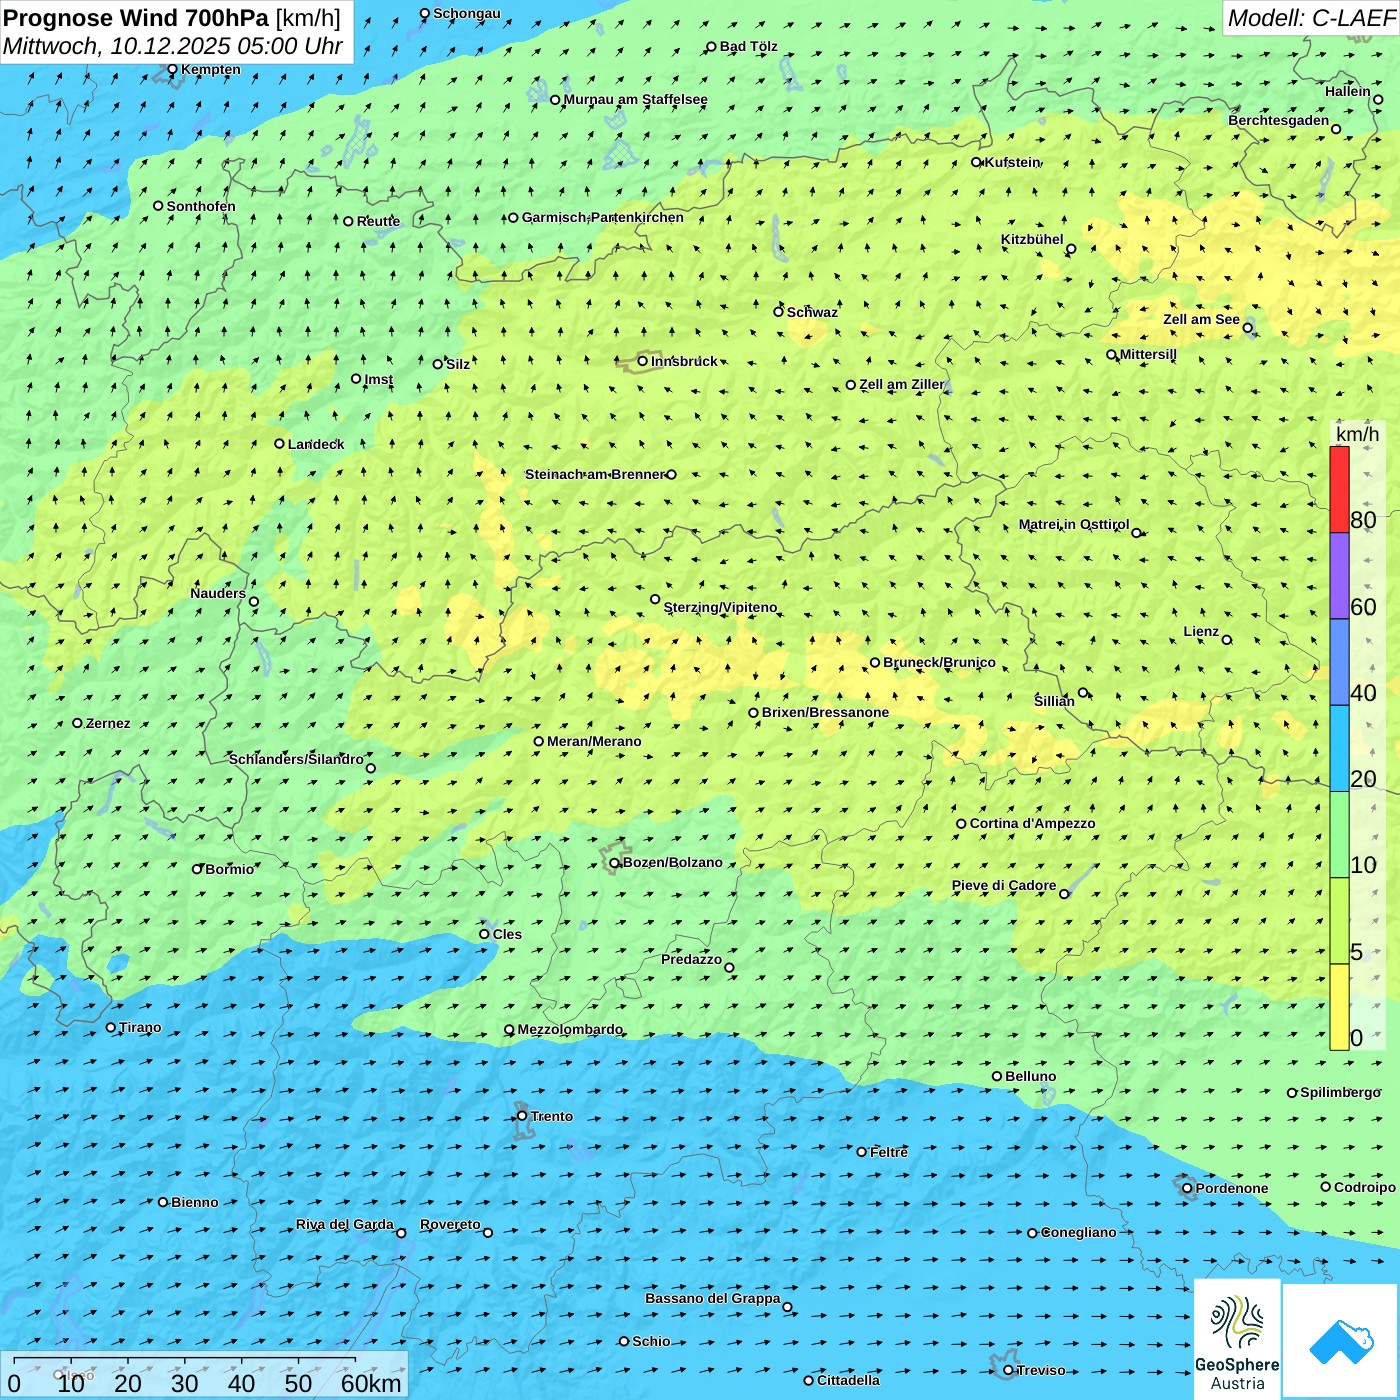The width and height of the screenshot is (1400, 1400).
Task: Click the 'Prognose Wind 700hPa' title
Action: click(x=136, y=18)
